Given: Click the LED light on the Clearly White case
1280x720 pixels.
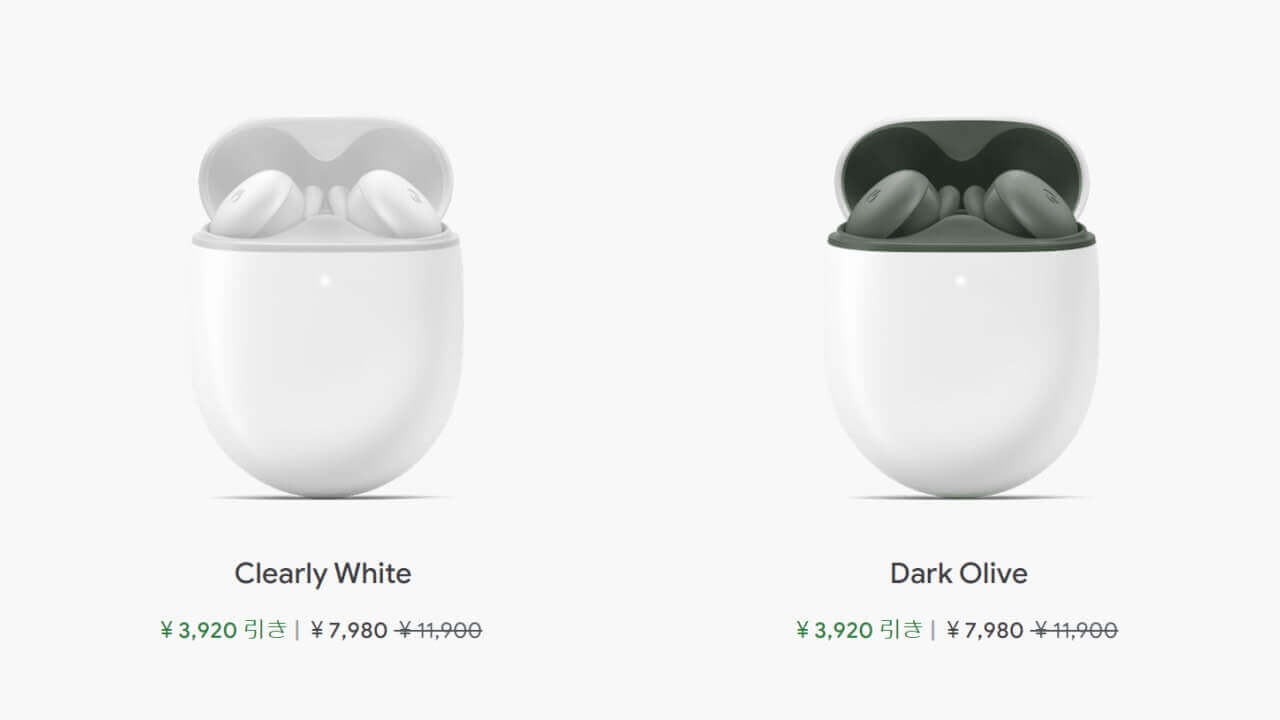Looking at the screenshot, I should coord(325,280).
